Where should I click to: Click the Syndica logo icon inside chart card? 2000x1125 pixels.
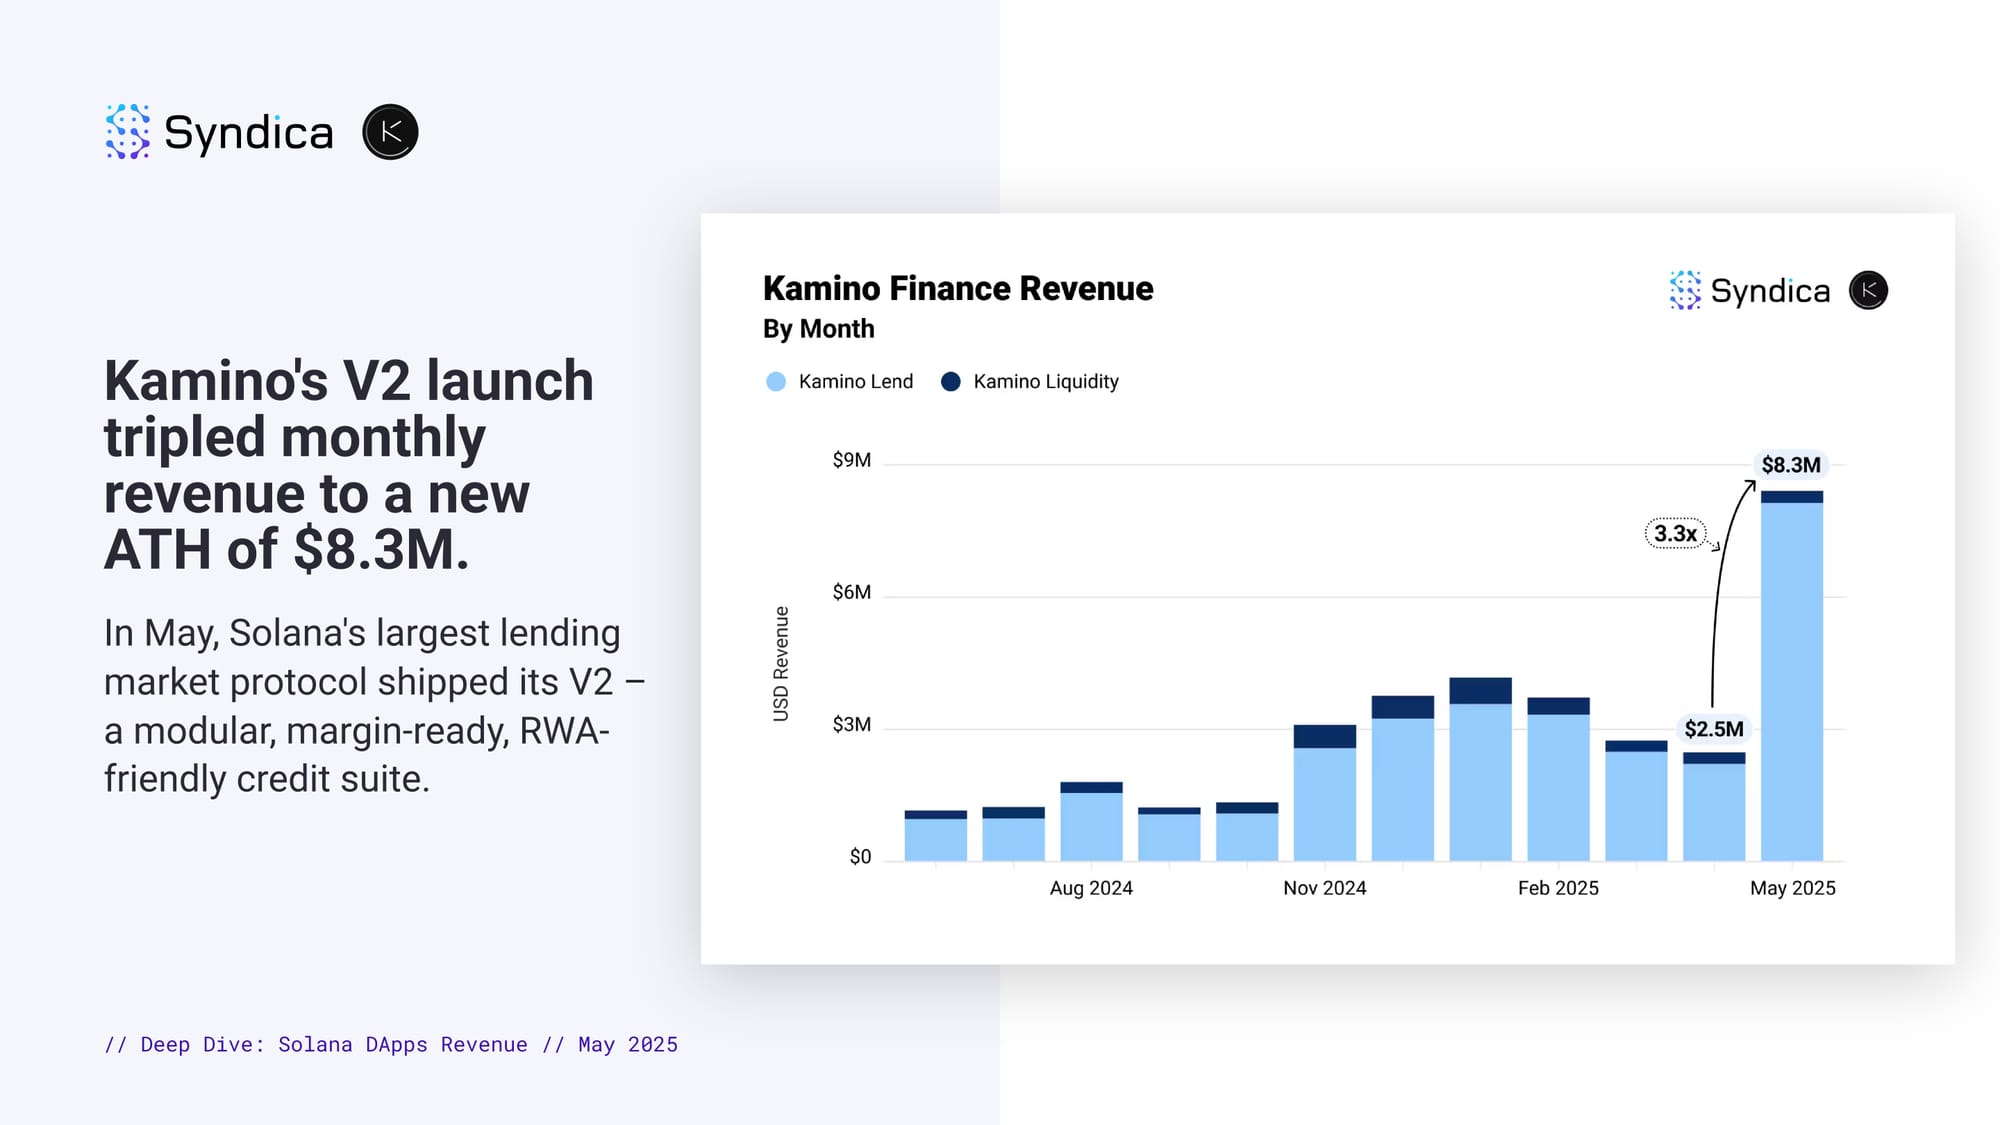(x=1685, y=290)
